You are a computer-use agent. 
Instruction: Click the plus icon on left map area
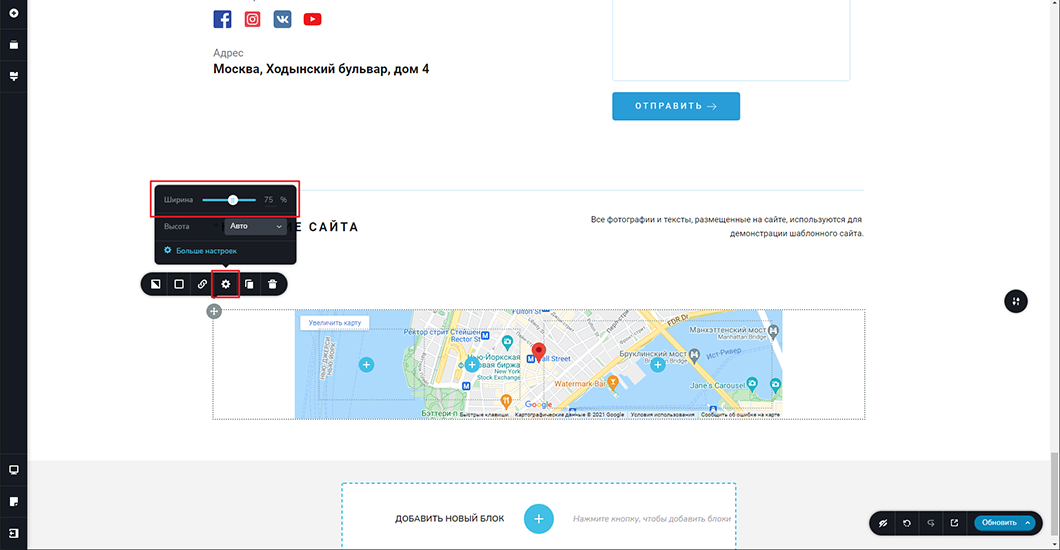[366, 365]
